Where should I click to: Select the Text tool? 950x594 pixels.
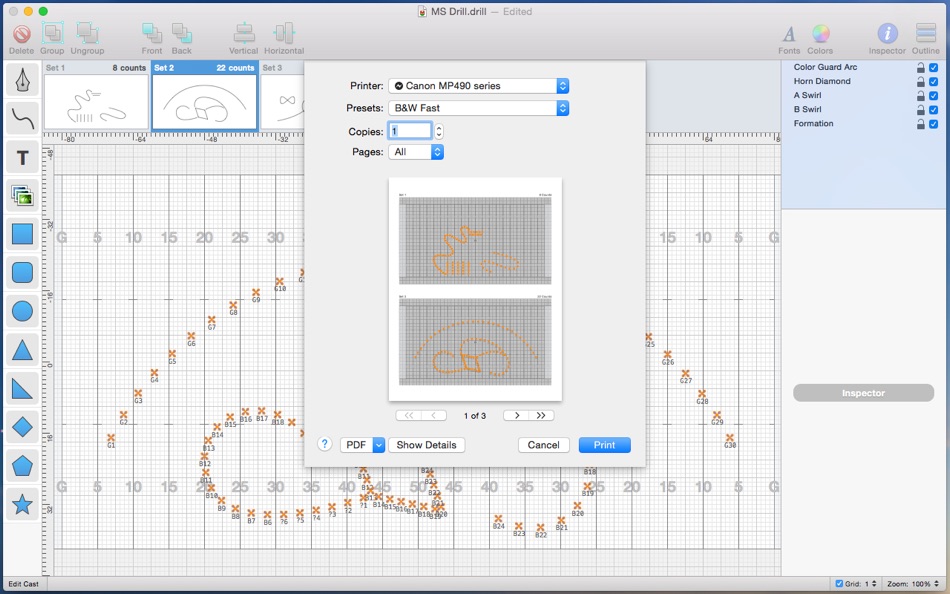pos(22,158)
